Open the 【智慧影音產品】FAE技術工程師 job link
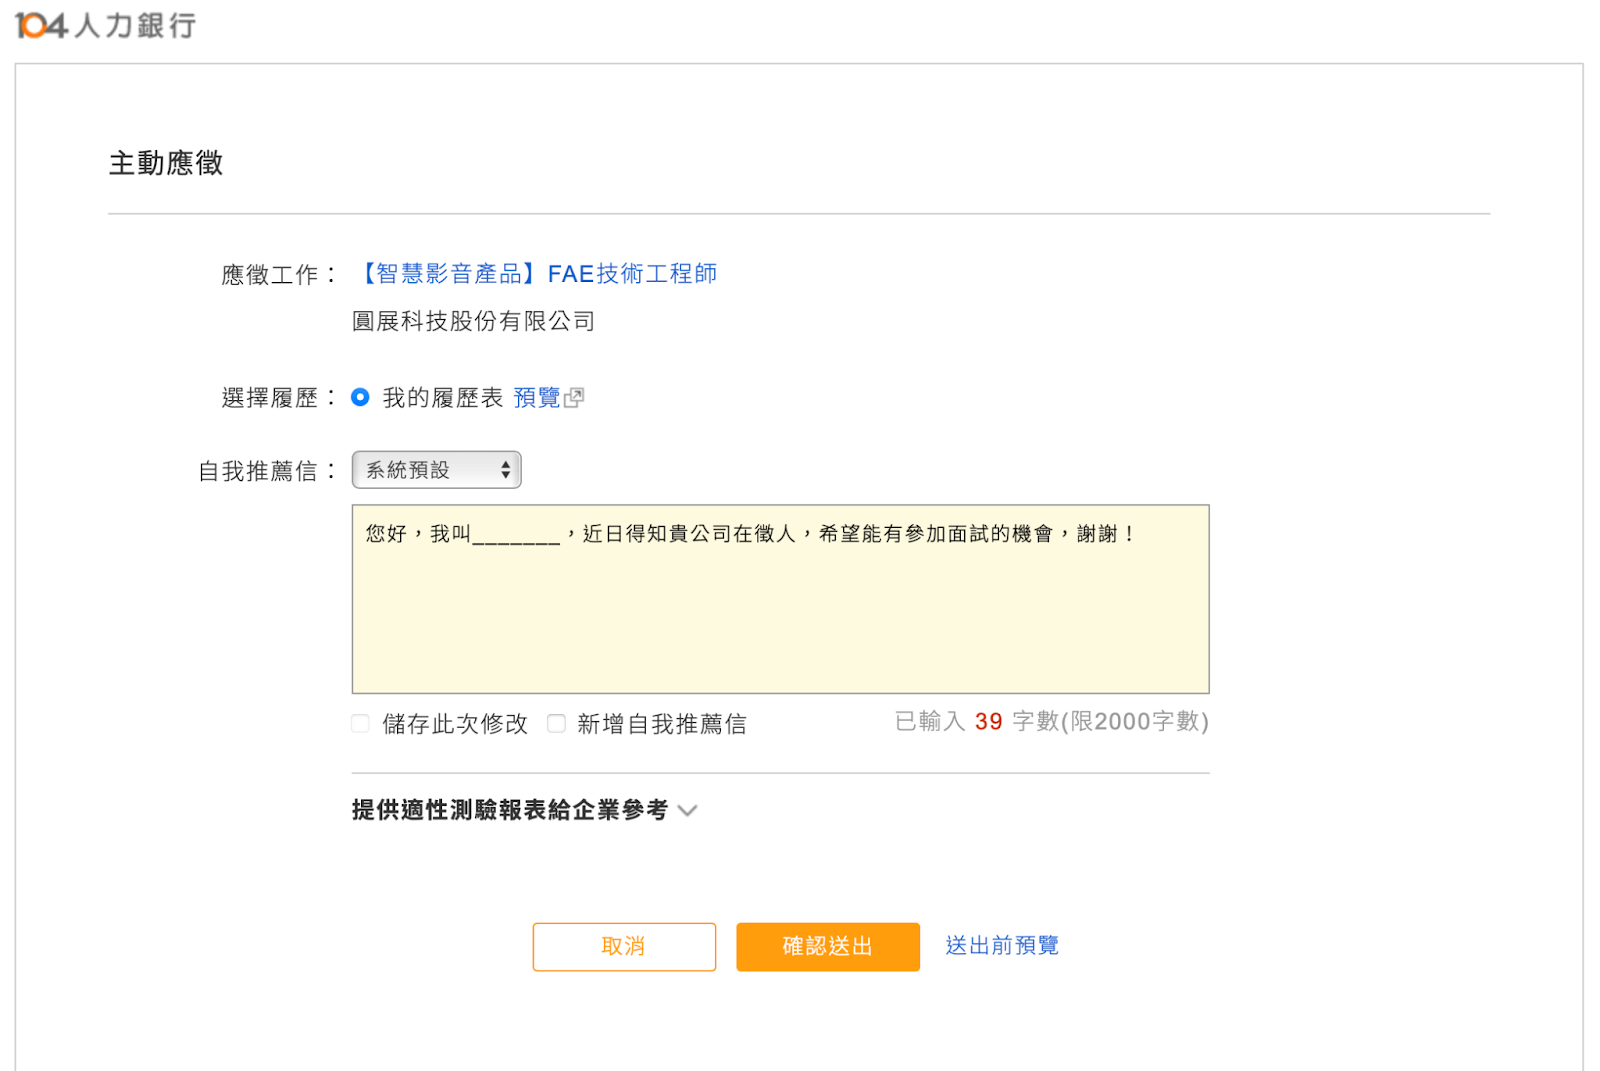The height and width of the screenshot is (1071, 1600). pos(536,274)
